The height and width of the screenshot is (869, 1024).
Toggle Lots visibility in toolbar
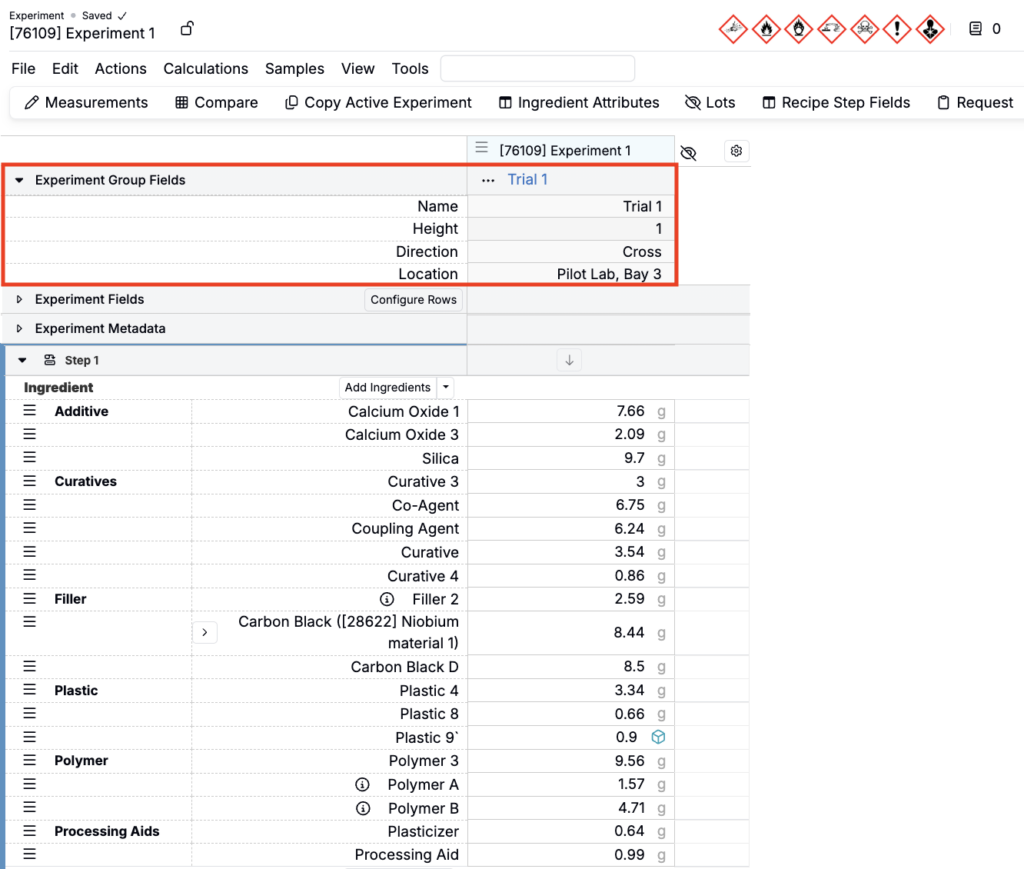[710, 102]
